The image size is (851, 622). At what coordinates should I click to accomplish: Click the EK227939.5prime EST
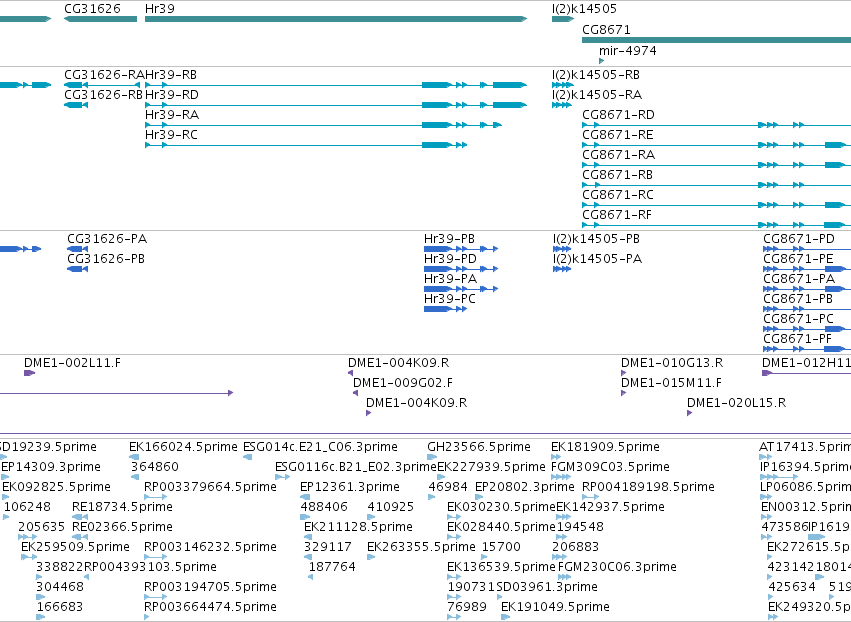441,477
